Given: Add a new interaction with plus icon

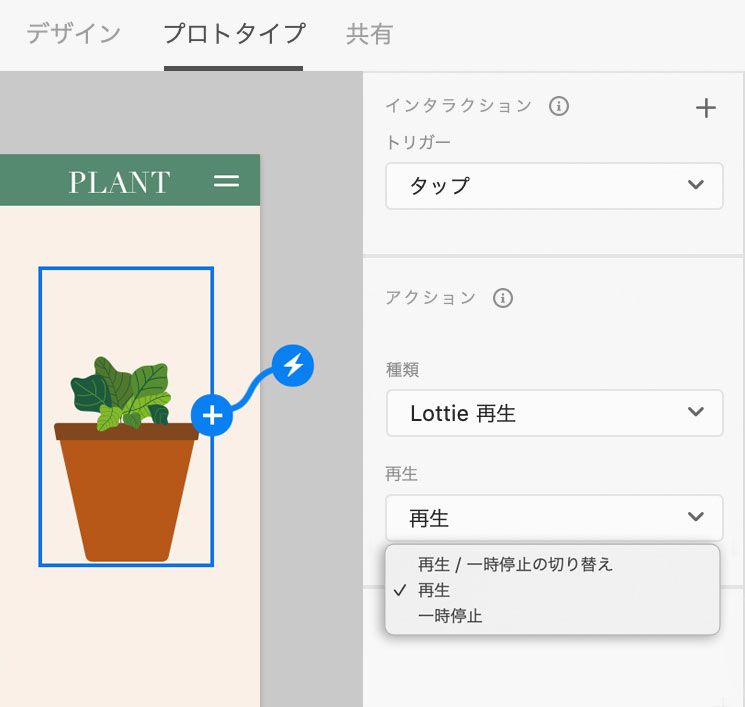Looking at the screenshot, I should 706,108.
